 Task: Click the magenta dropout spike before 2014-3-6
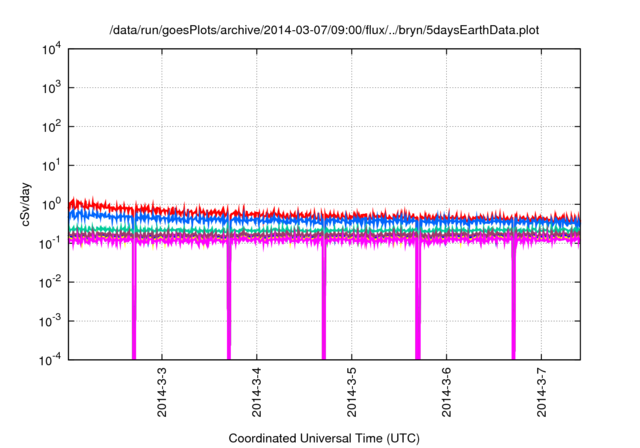(x=418, y=302)
